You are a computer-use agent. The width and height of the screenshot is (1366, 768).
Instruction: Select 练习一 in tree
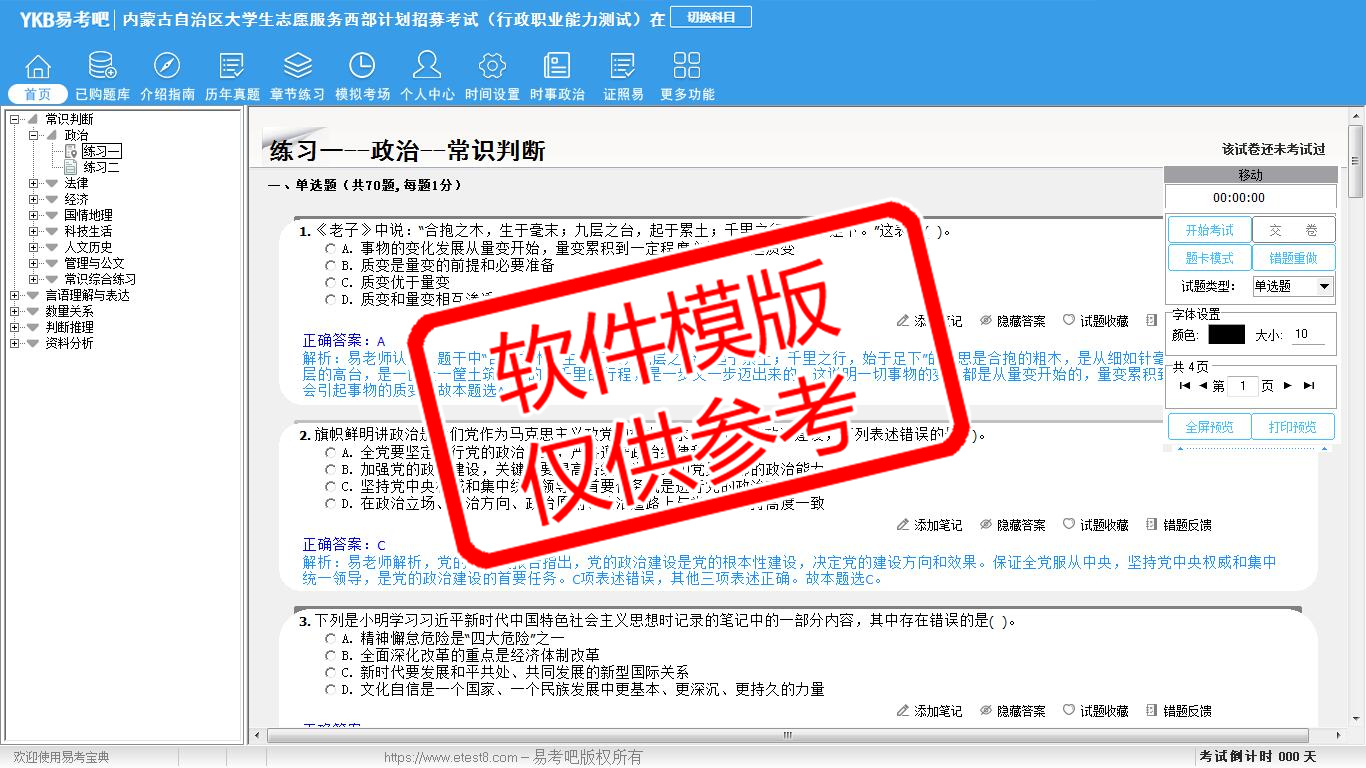click(101, 152)
